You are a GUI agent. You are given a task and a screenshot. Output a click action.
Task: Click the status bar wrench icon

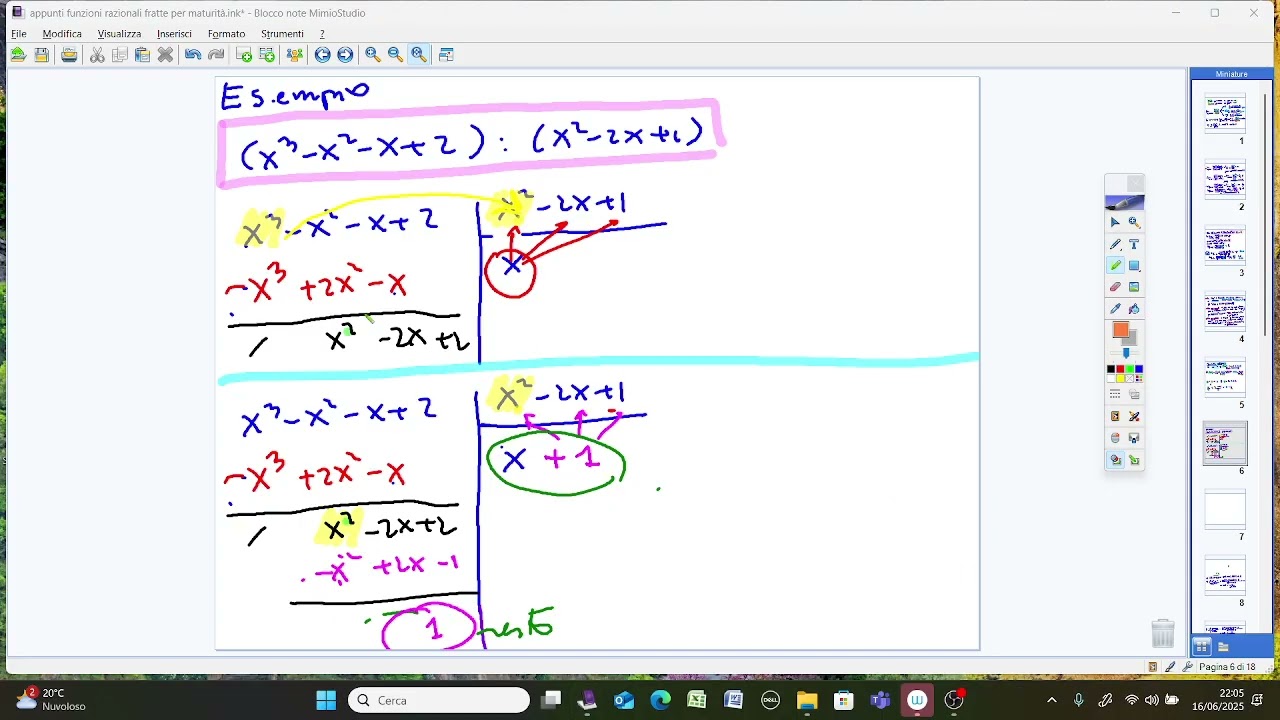1188,667
